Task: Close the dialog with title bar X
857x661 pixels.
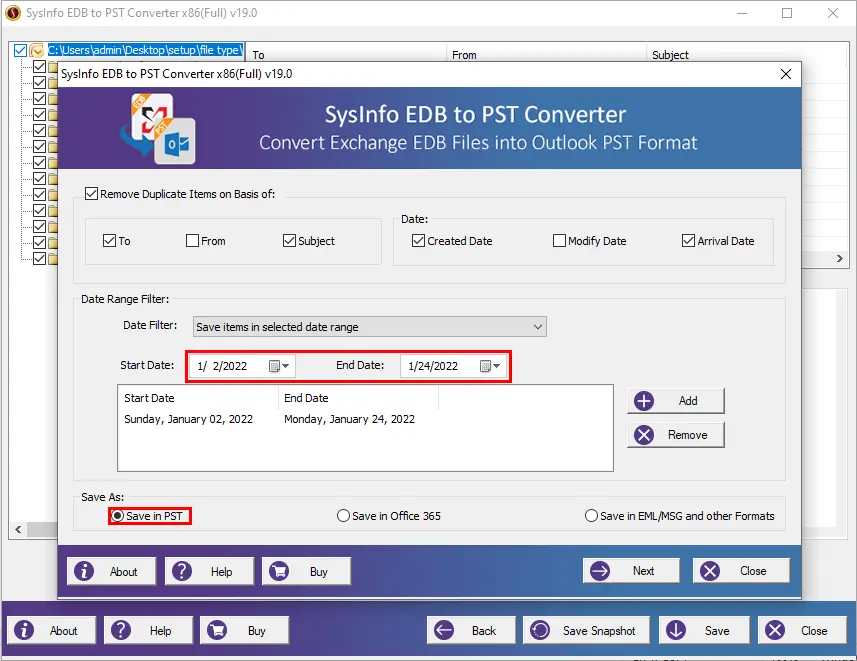Action: 785,74
